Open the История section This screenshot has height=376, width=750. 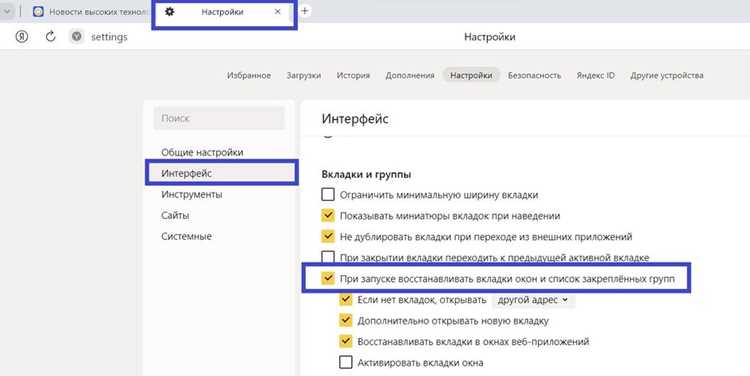353,75
